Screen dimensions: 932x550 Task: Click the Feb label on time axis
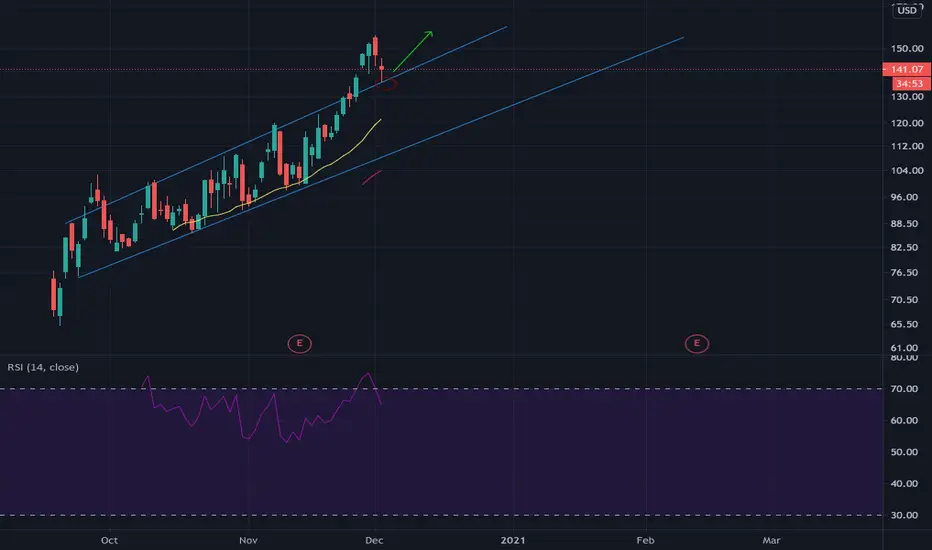pyautogui.click(x=646, y=540)
